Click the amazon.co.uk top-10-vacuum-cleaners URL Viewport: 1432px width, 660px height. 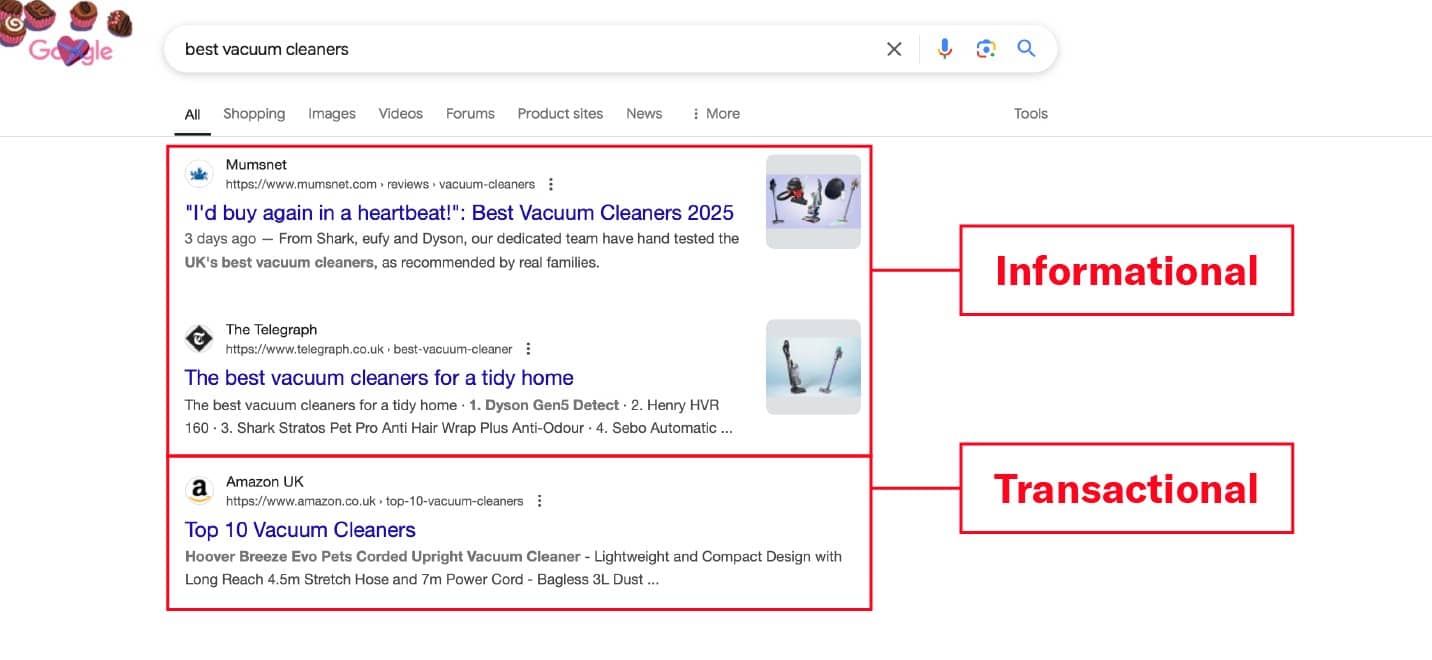click(374, 501)
